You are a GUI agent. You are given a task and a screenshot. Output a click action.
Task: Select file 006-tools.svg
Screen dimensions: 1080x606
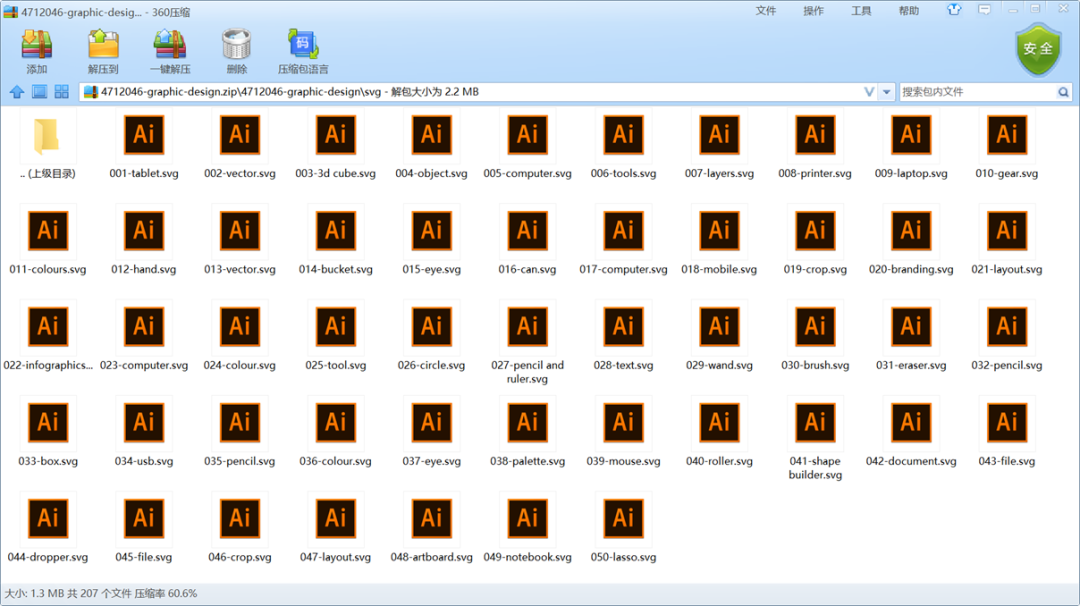pos(623,146)
